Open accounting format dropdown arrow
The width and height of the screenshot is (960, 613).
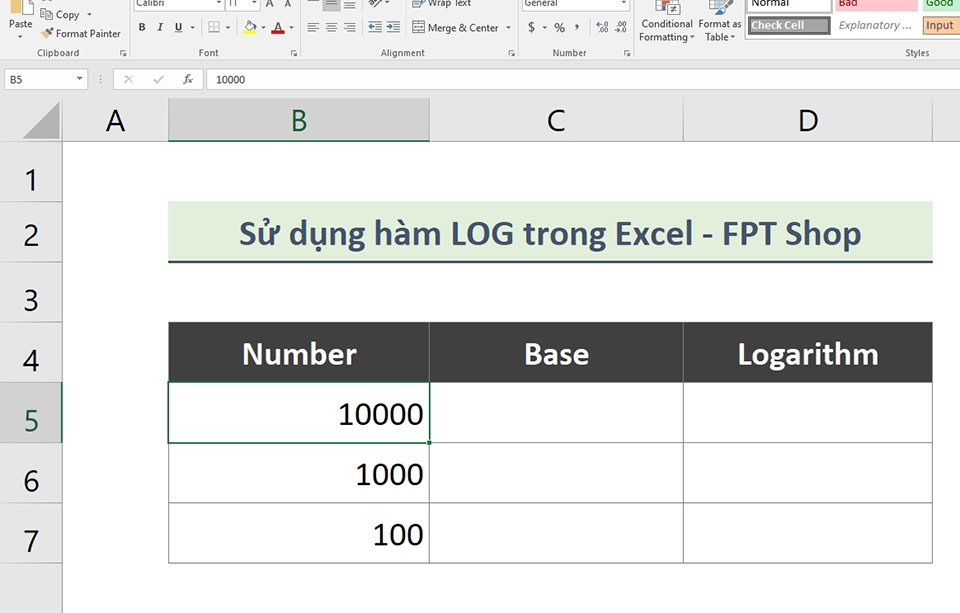point(544,28)
